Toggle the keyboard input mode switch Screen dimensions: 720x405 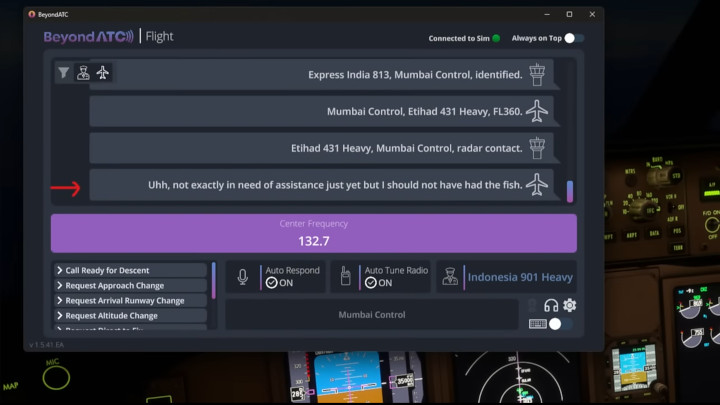pos(560,324)
